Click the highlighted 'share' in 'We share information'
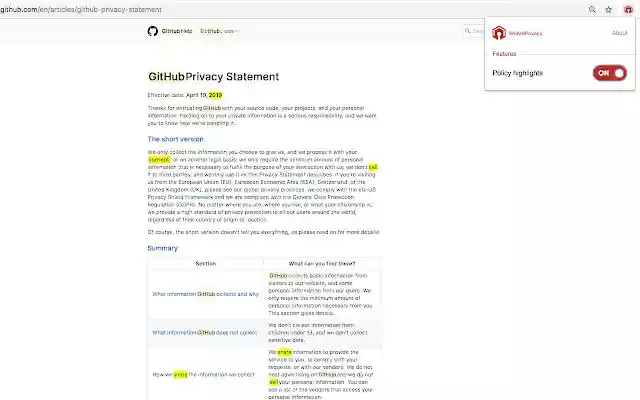The width and height of the screenshot is (640, 400). tap(284, 352)
